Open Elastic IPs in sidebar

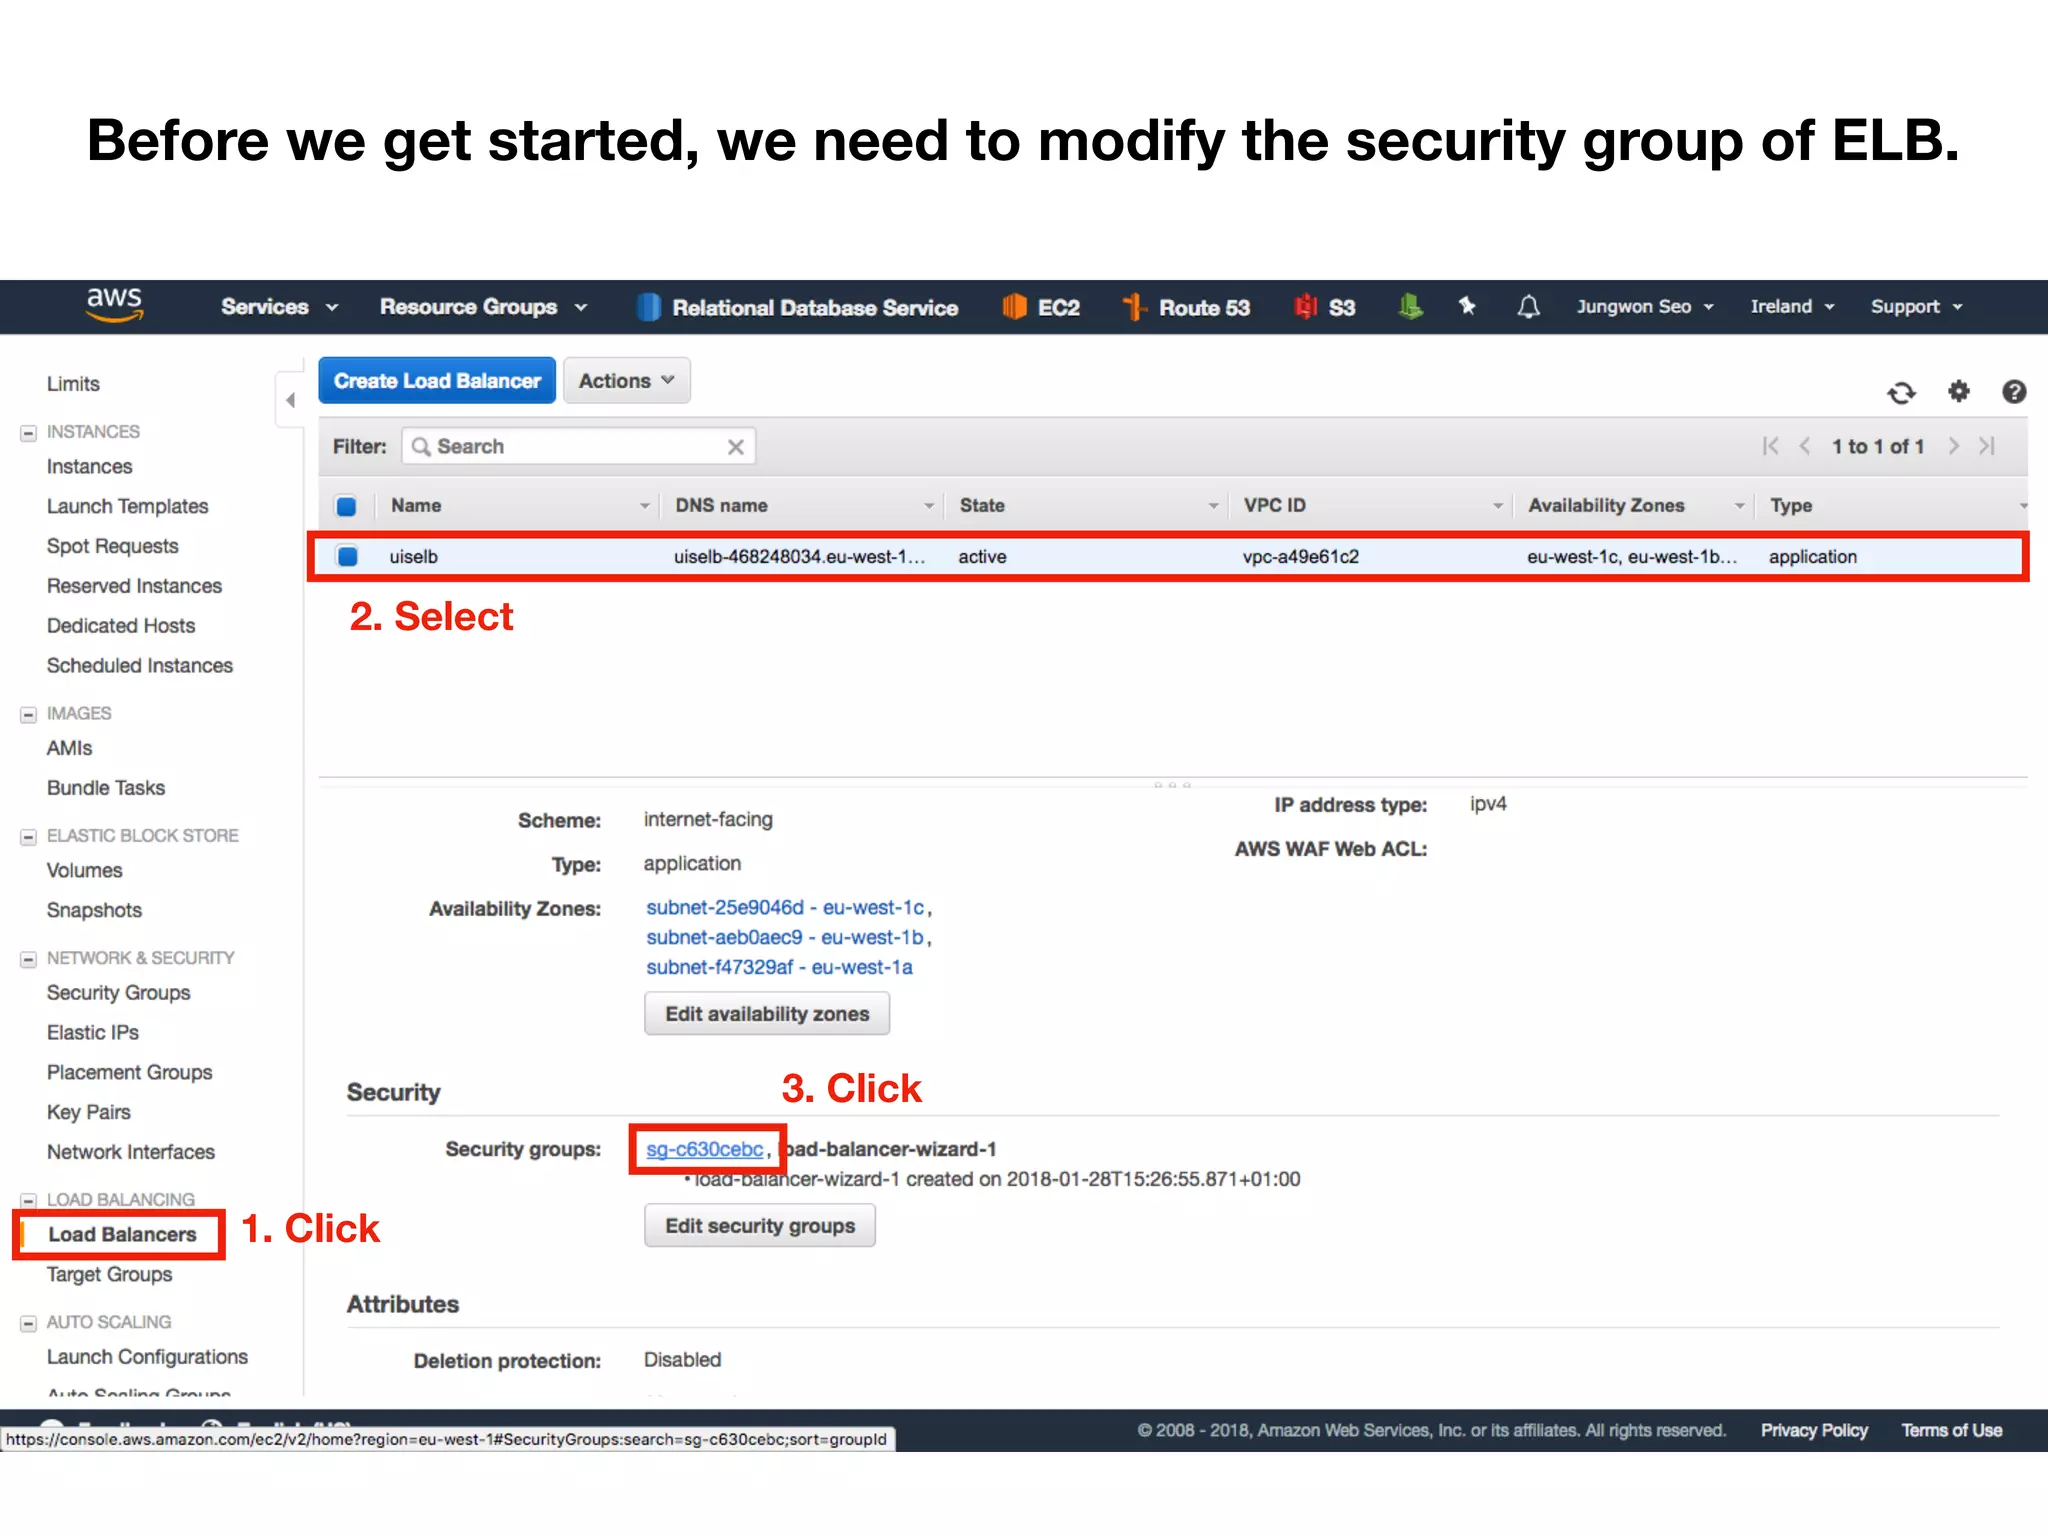92,1033
